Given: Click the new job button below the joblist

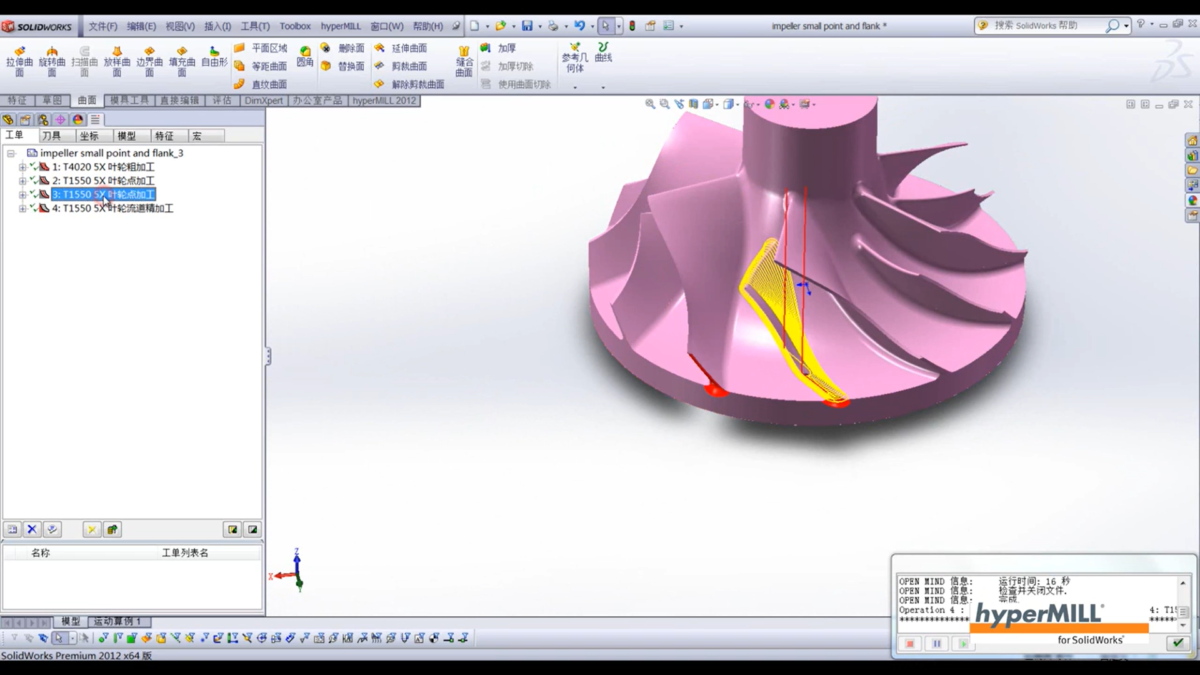Looking at the screenshot, I should (x=12, y=530).
